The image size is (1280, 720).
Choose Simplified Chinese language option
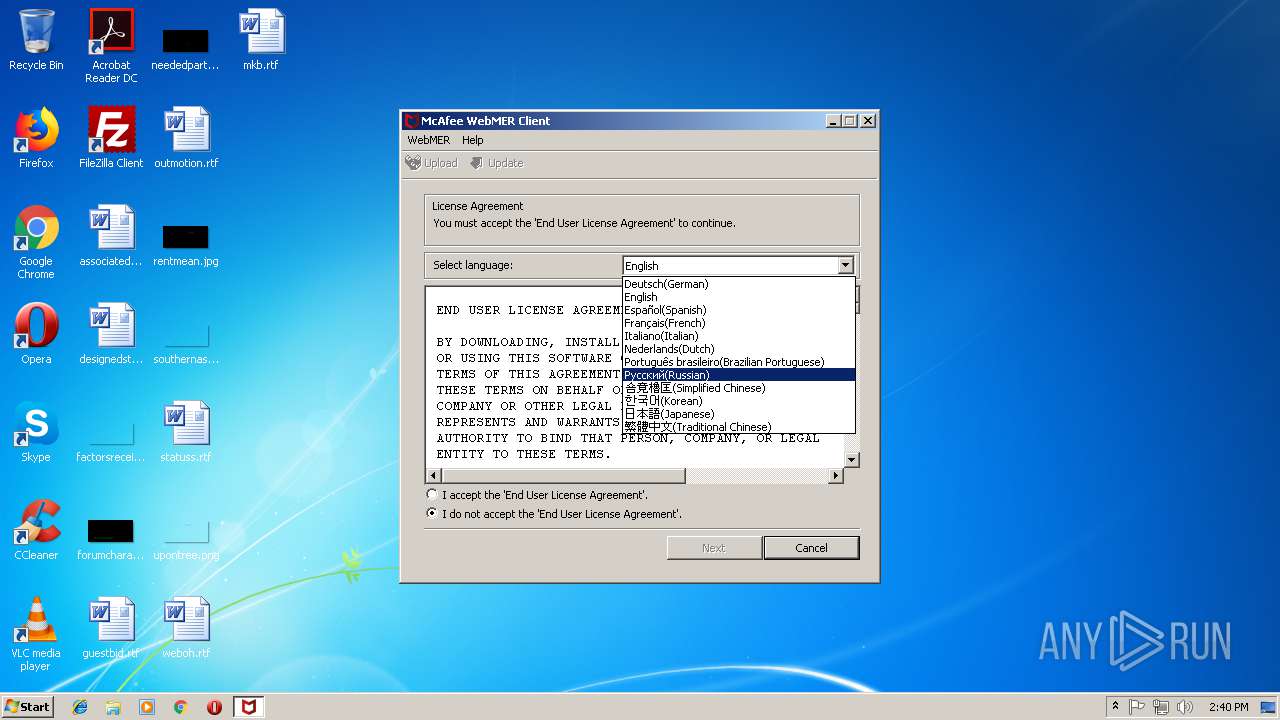point(738,388)
